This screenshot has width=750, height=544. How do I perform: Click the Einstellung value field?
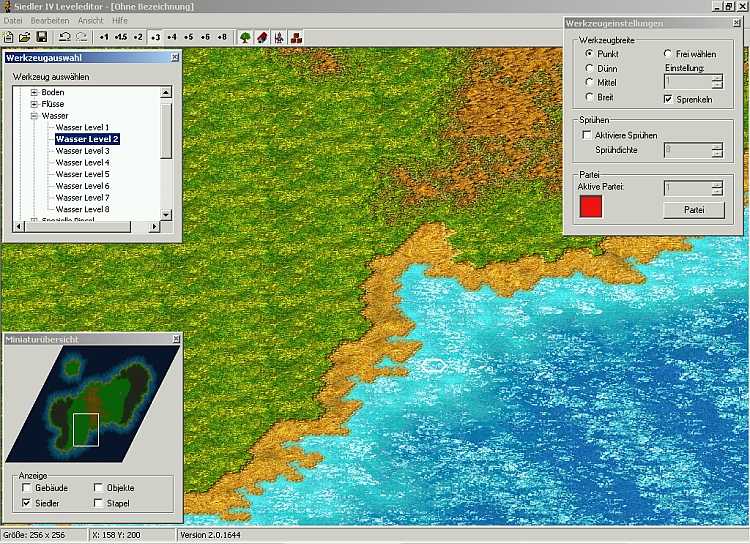[x=688, y=82]
